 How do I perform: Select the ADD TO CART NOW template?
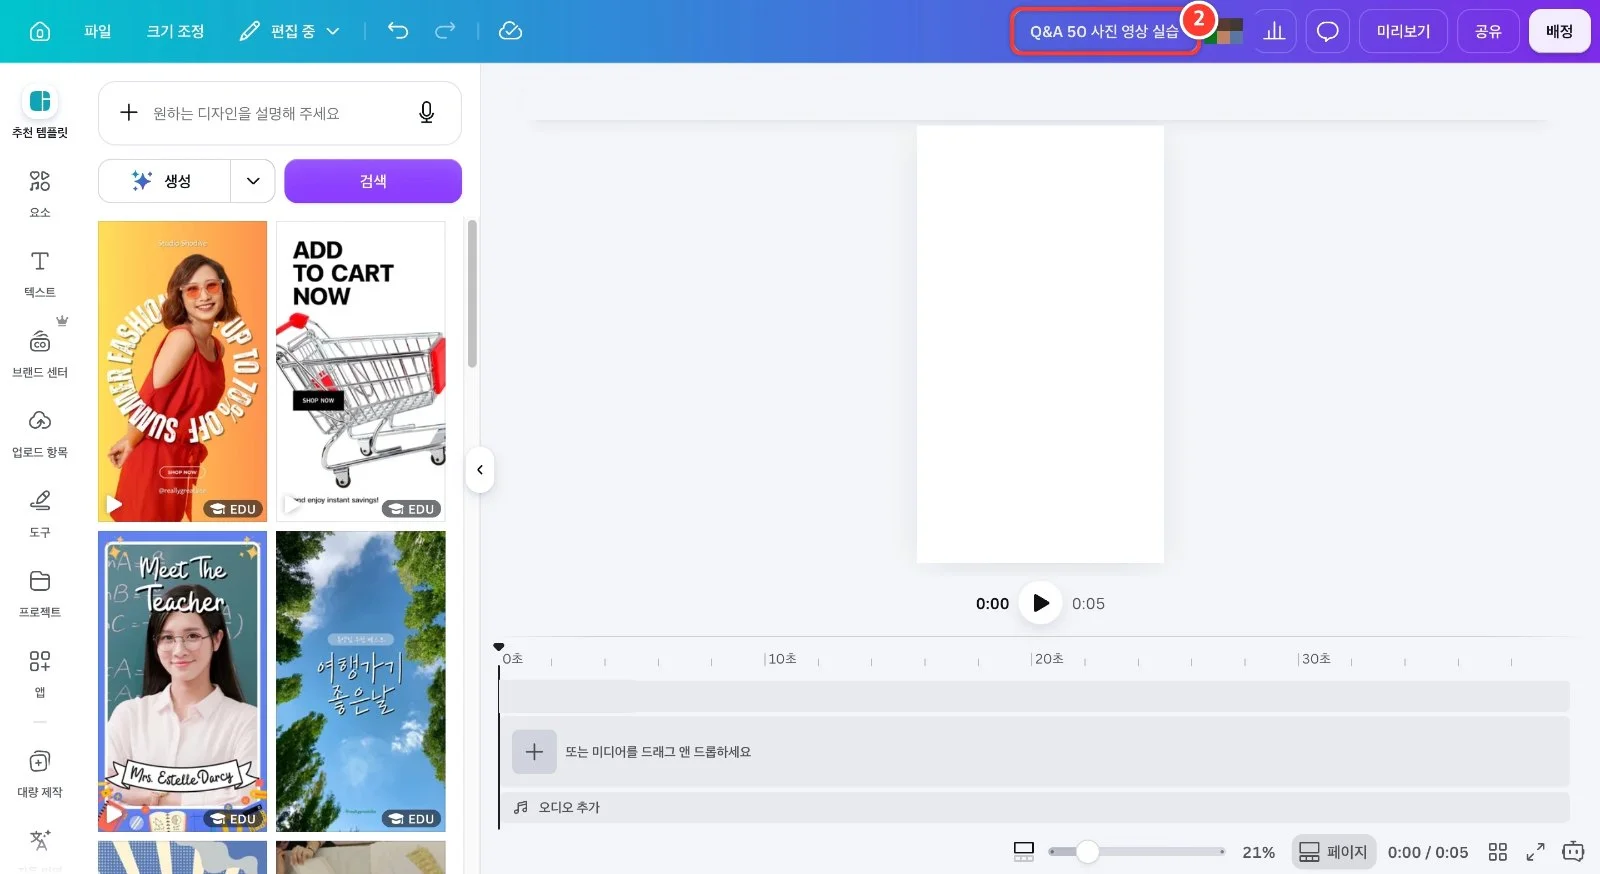[x=361, y=371]
